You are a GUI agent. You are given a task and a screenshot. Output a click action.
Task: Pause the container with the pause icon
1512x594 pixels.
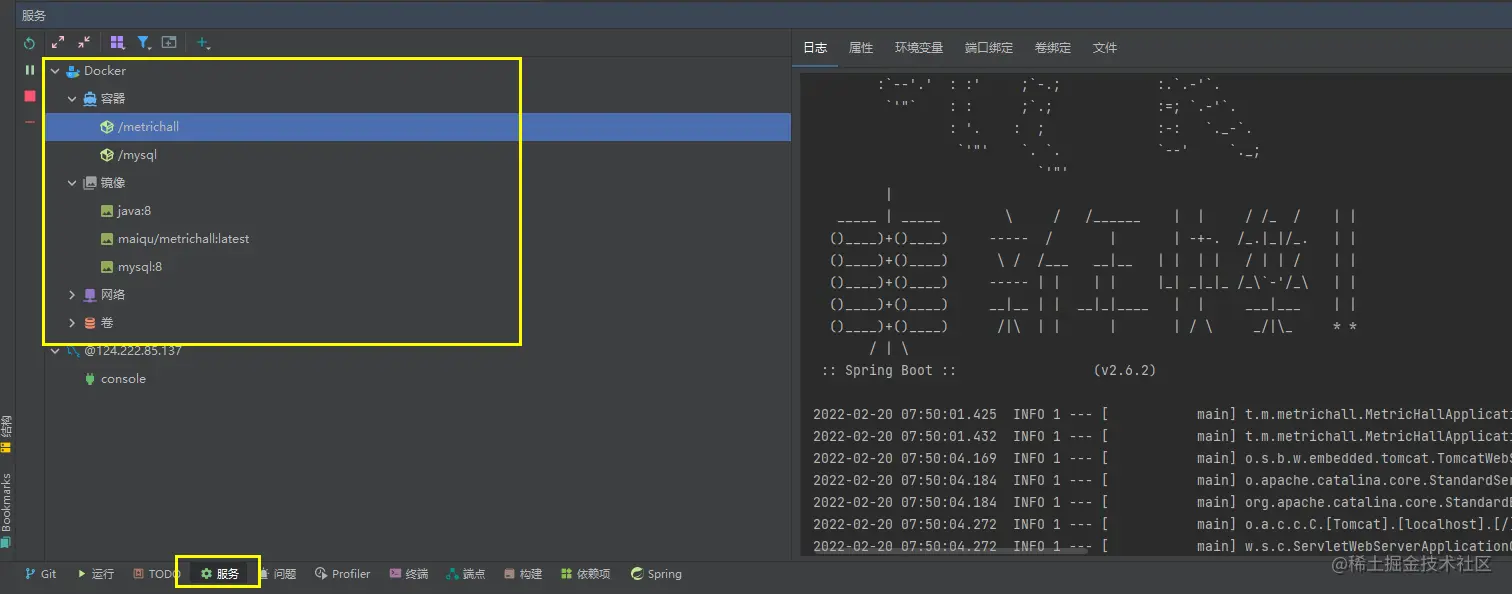click(30, 70)
